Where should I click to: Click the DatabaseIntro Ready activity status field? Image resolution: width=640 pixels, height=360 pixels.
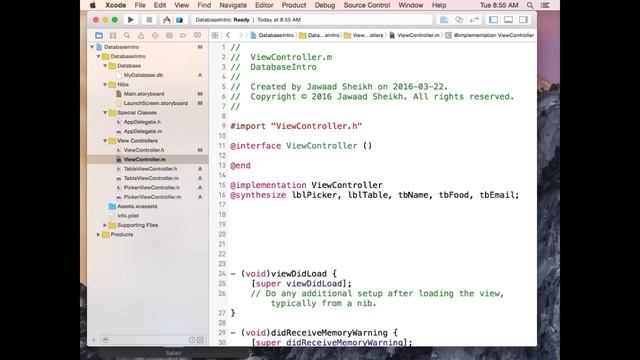(311, 20)
